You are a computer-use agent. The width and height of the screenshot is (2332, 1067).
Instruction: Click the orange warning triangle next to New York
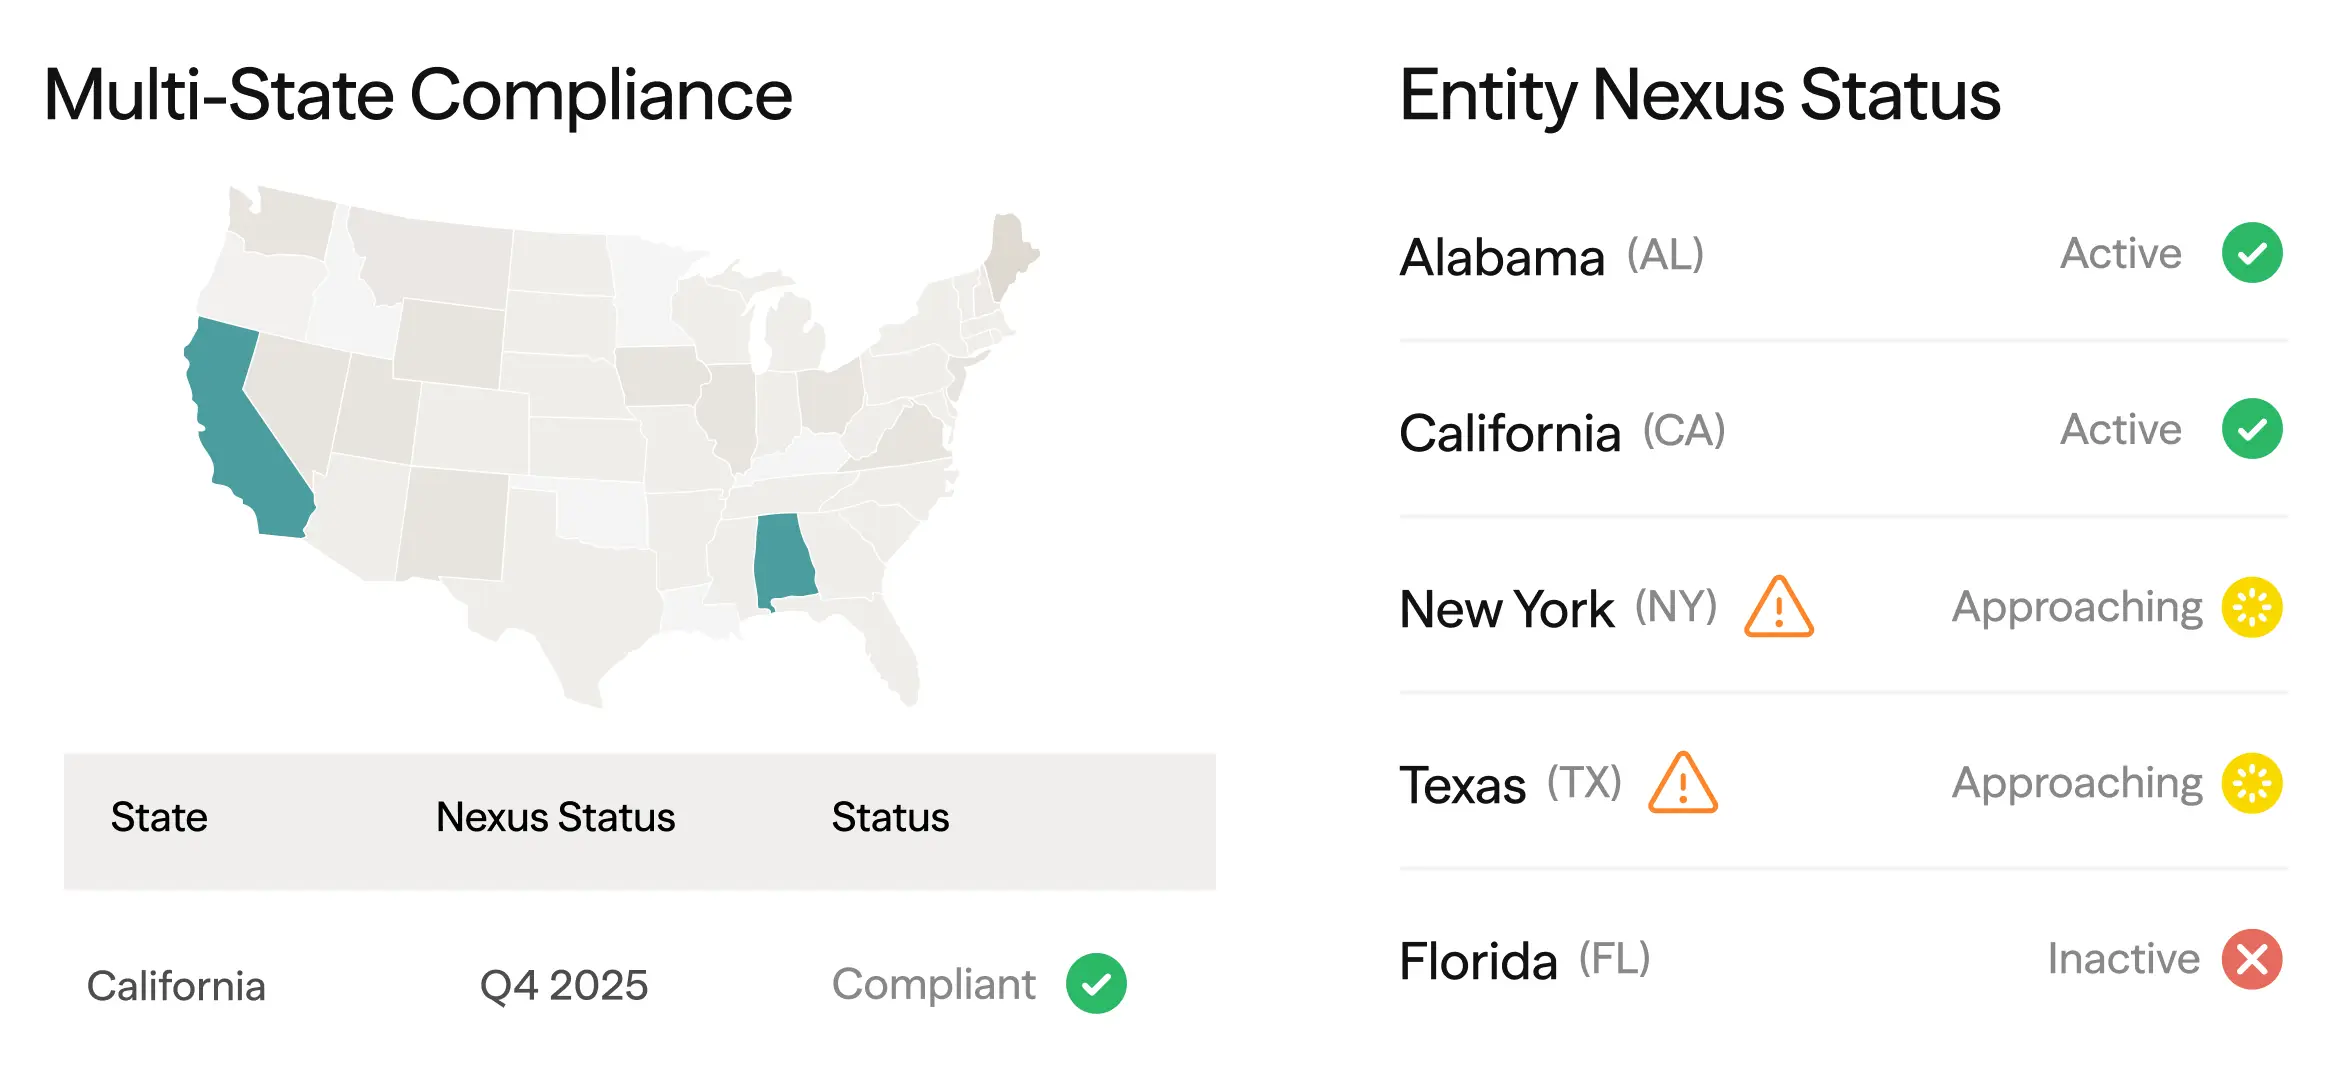click(x=1778, y=607)
